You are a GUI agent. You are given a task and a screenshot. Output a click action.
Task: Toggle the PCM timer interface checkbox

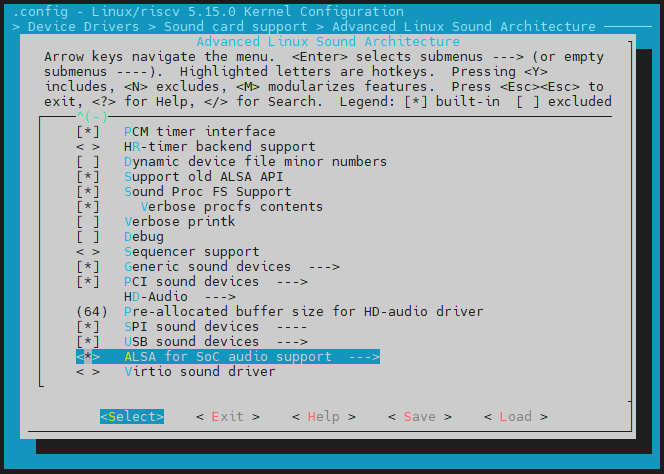coord(88,132)
